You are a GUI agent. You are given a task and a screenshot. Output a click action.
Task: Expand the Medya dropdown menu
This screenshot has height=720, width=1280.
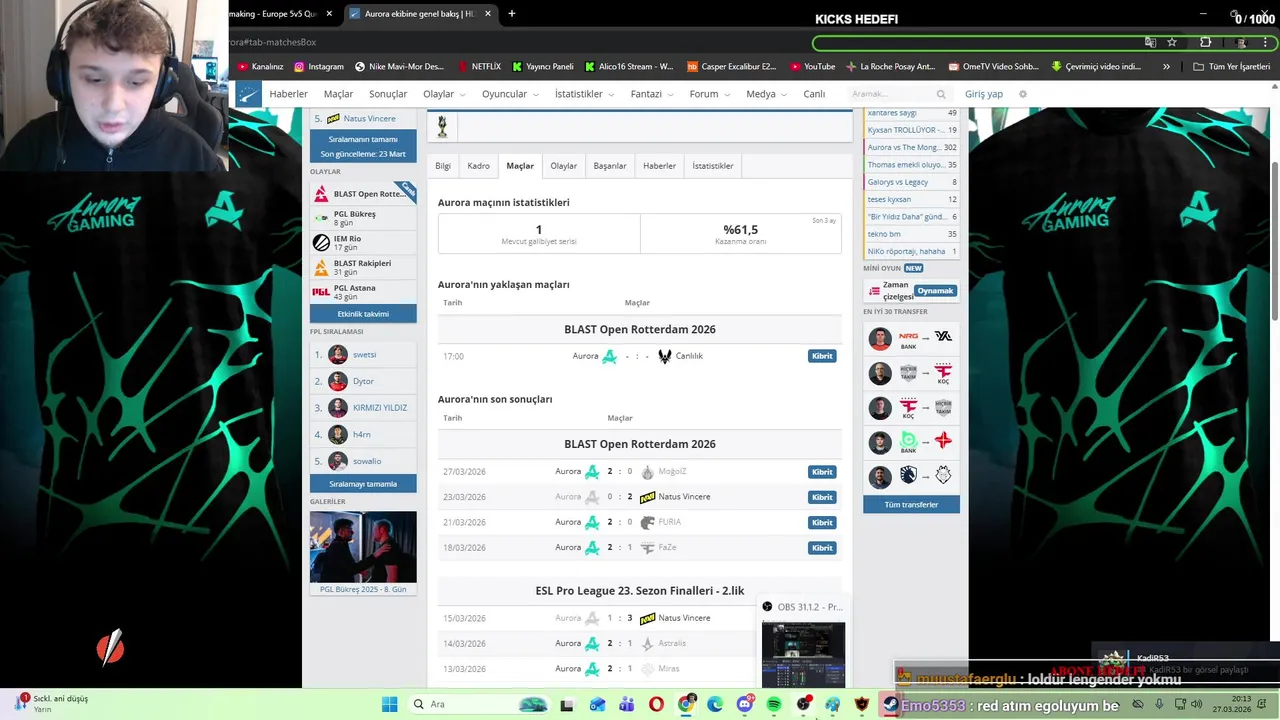click(x=766, y=94)
